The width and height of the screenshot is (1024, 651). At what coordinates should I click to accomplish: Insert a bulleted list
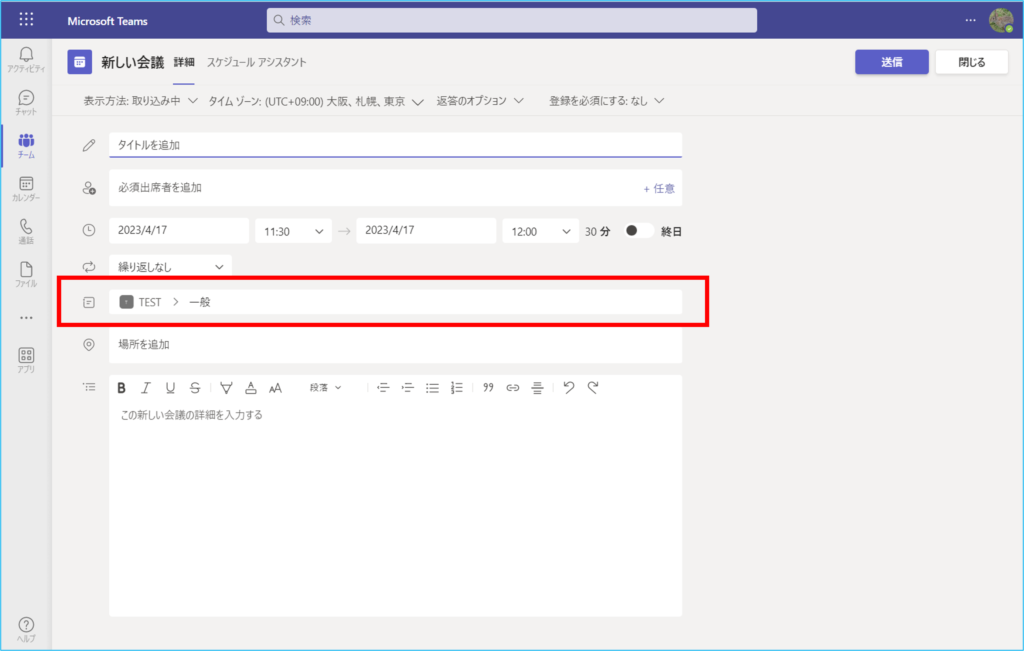click(x=432, y=388)
